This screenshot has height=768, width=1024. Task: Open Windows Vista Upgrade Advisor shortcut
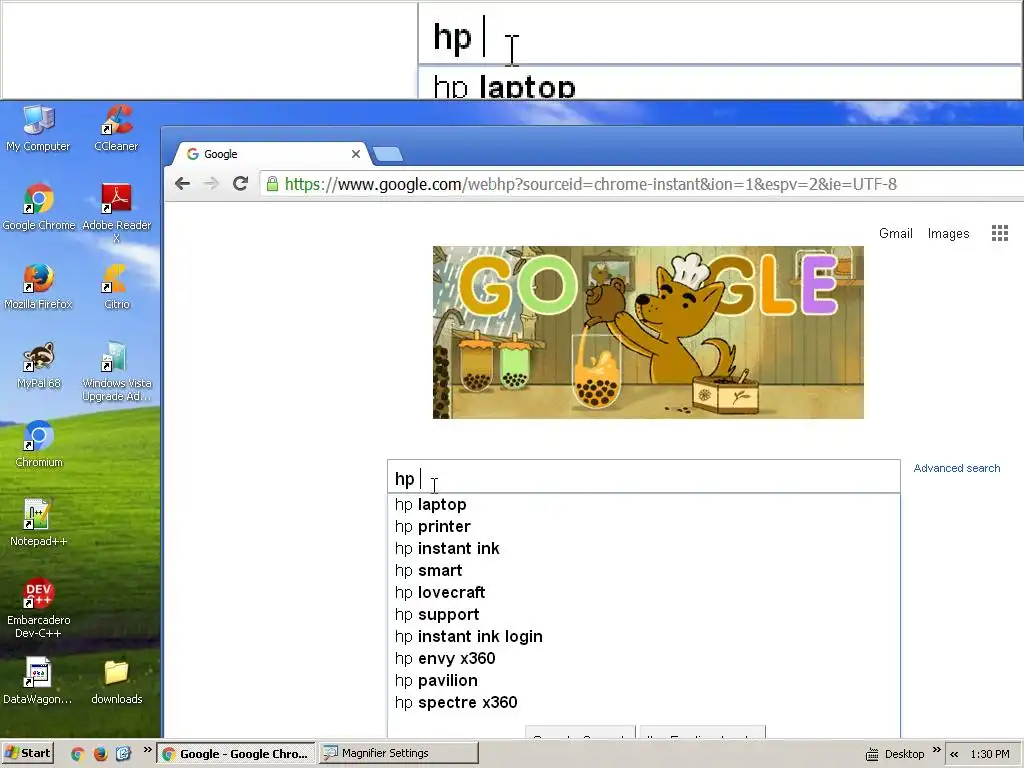point(116,372)
